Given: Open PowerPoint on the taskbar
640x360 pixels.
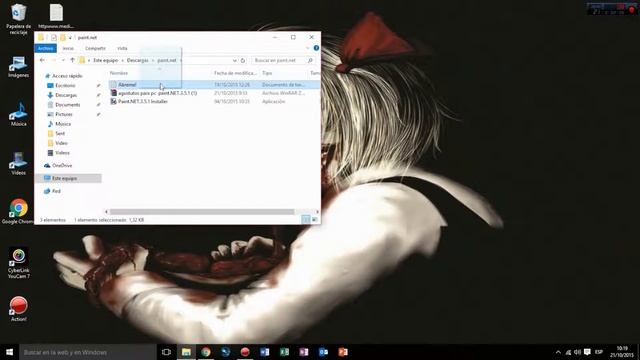Looking at the screenshot, I should point(343,352).
